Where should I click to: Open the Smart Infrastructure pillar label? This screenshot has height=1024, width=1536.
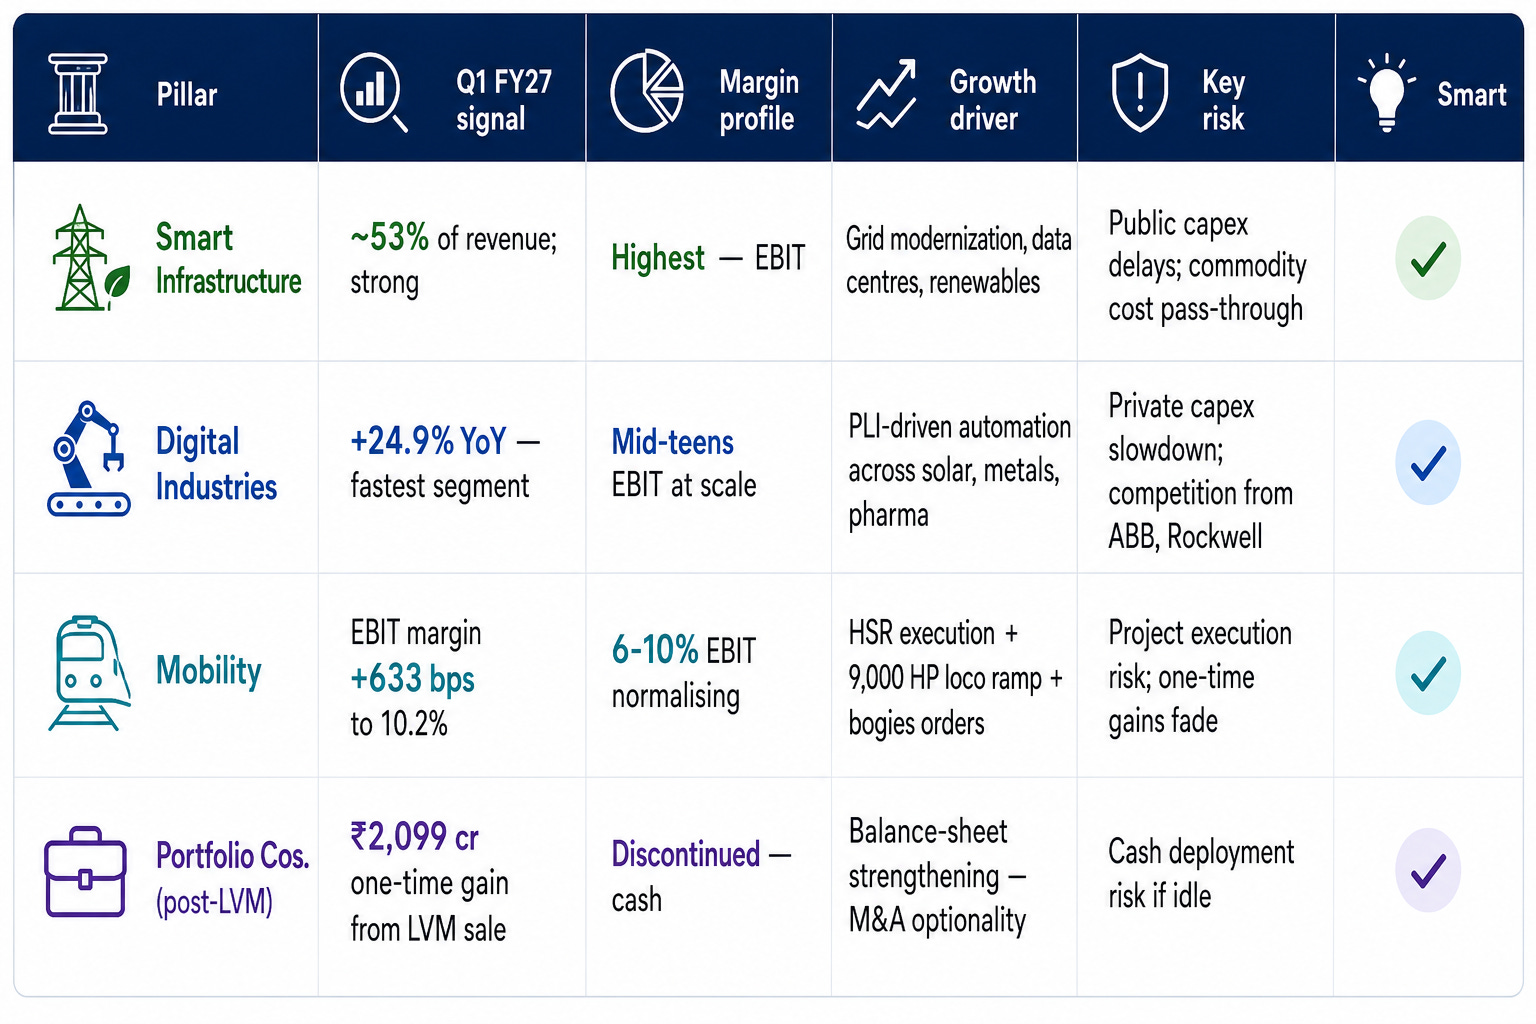(x=228, y=259)
